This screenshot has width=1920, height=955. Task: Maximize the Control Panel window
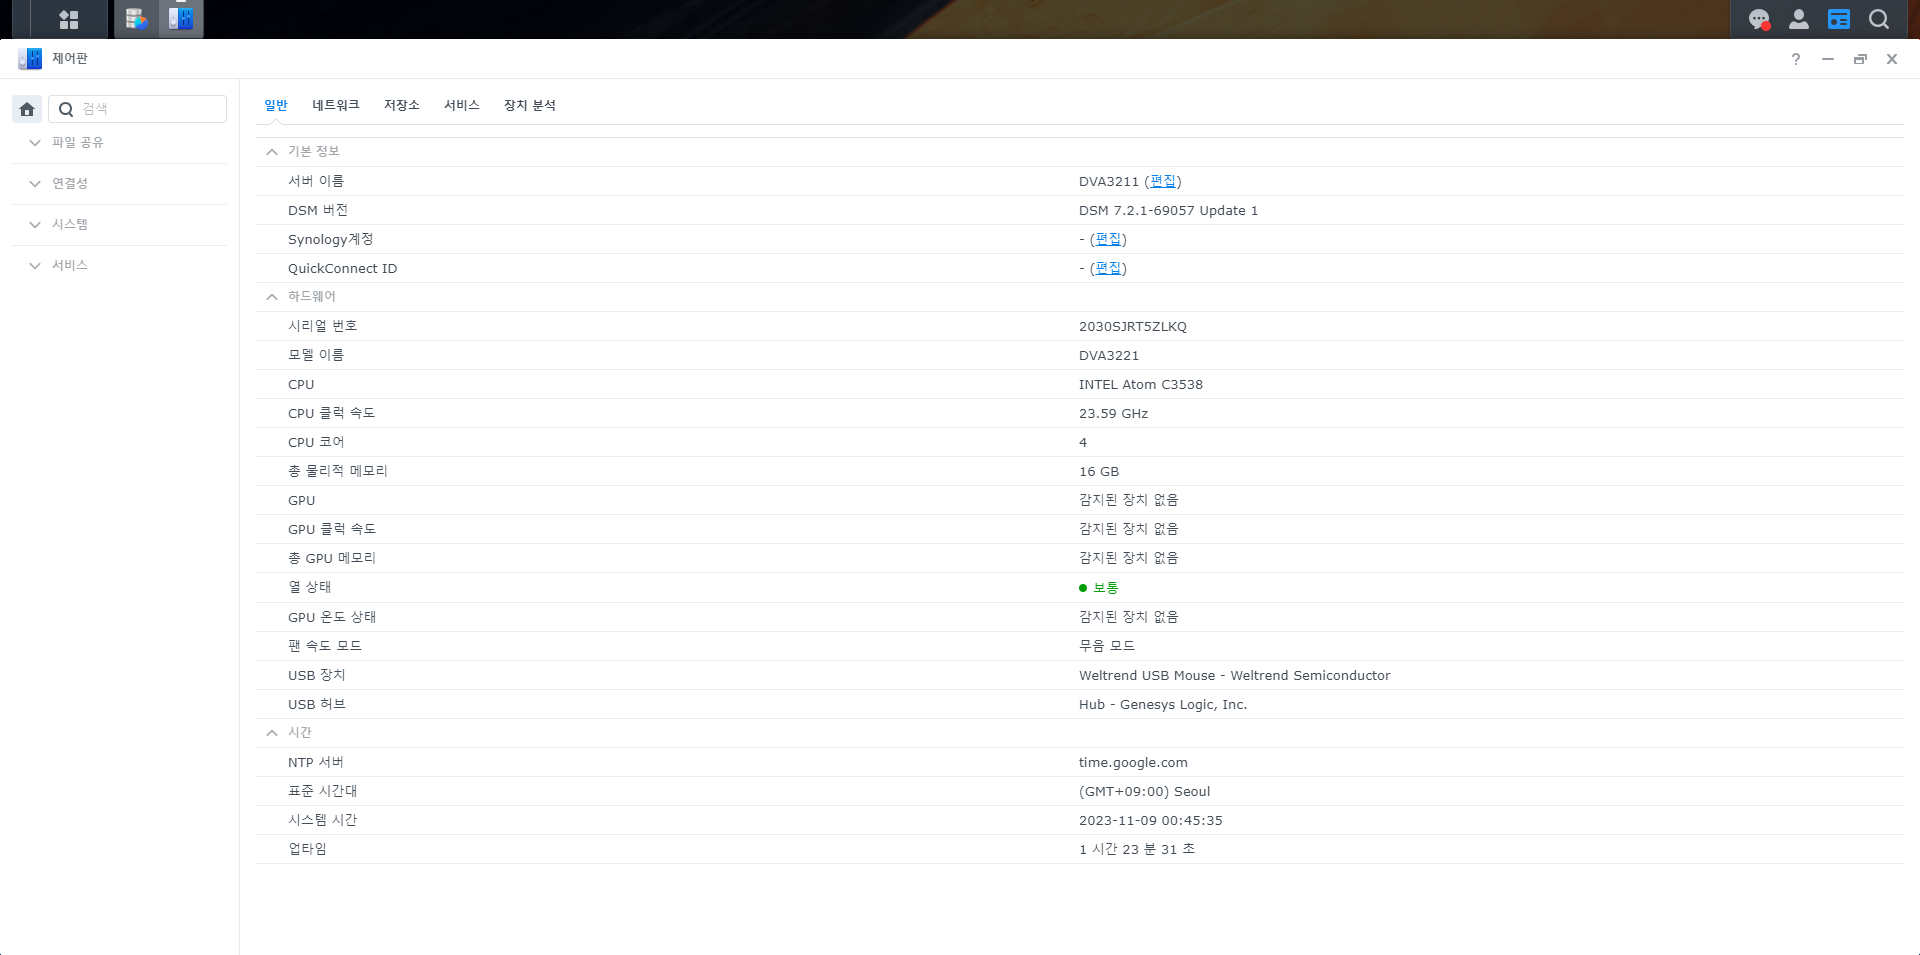[x=1860, y=59]
